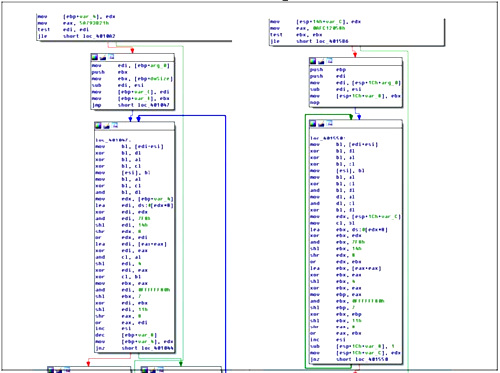500x373 pixels.
Task: Click the 'mov ebx, eax' instruction
Action: (121, 283)
